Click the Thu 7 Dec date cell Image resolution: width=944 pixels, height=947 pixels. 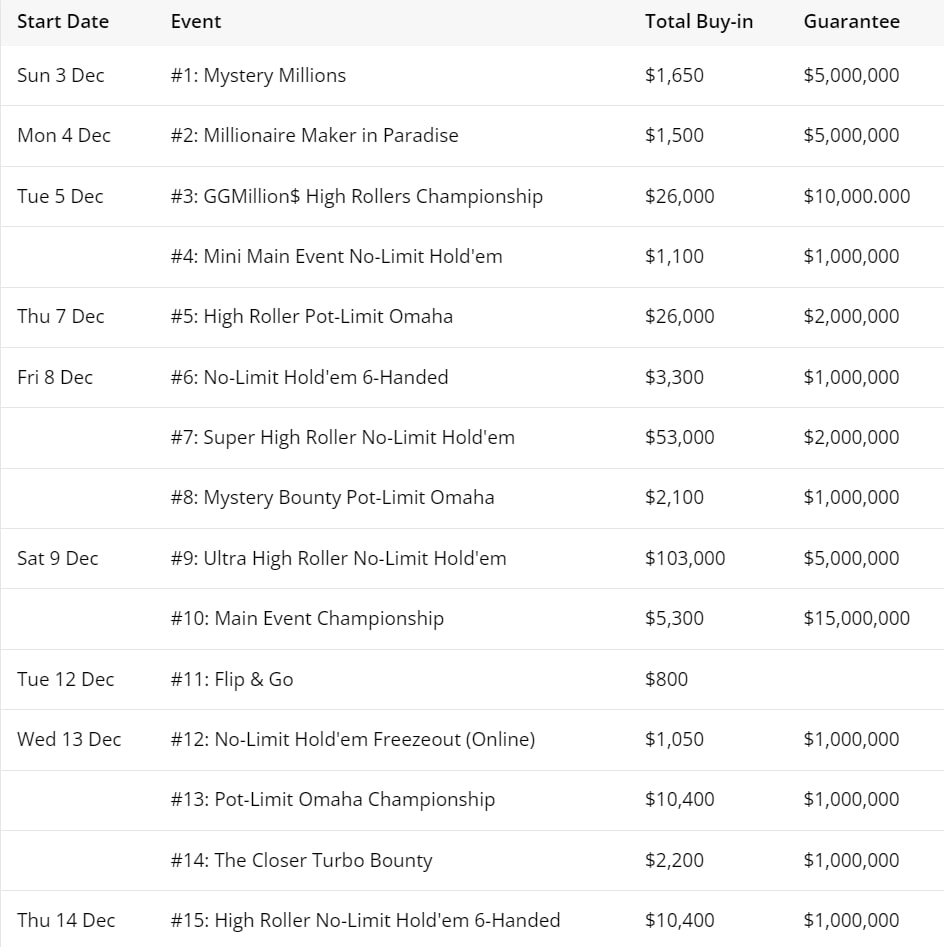pyautogui.click(x=61, y=316)
